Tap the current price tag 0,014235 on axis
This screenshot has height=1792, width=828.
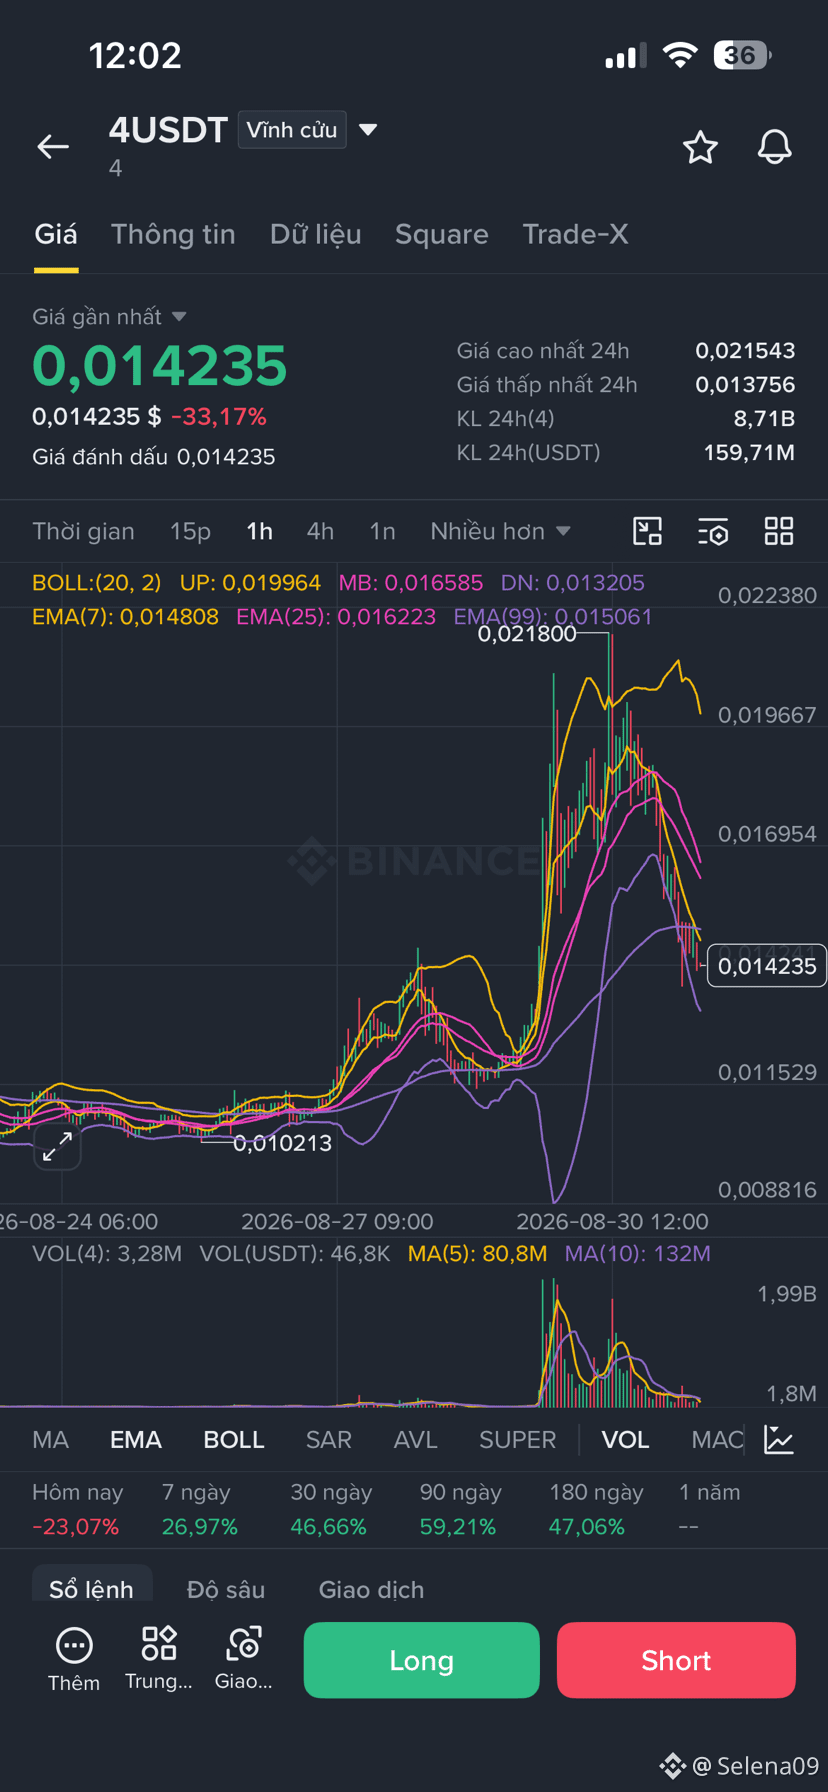tap(767, 966)
